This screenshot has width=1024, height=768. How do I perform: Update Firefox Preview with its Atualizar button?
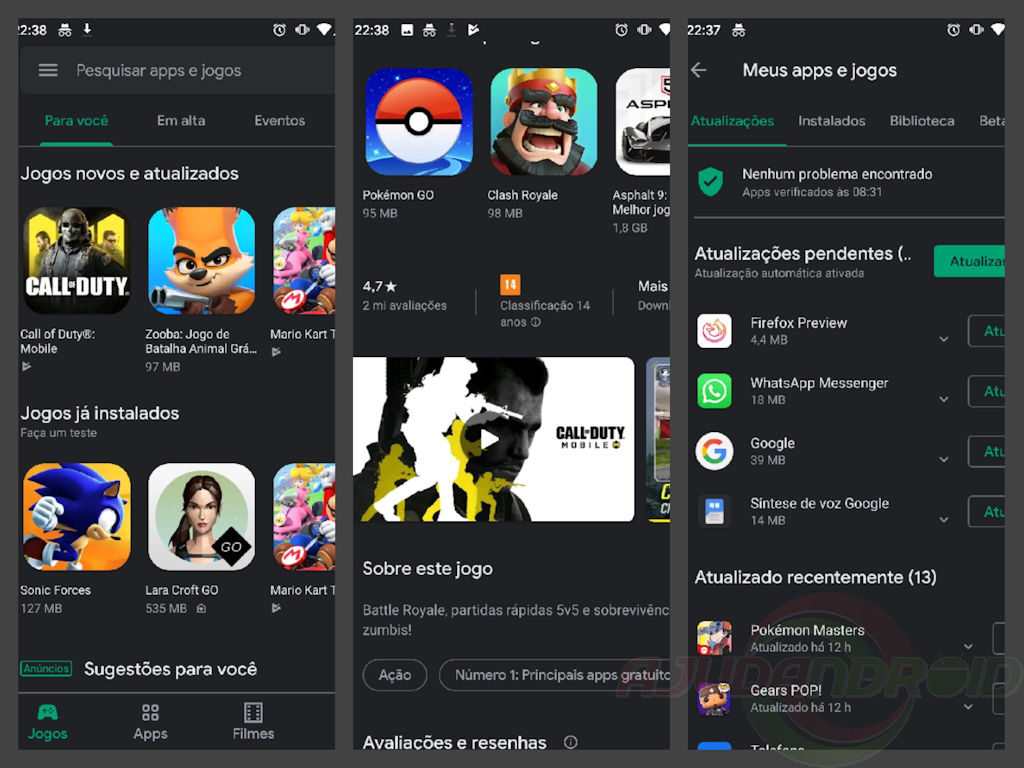(986, 331)
